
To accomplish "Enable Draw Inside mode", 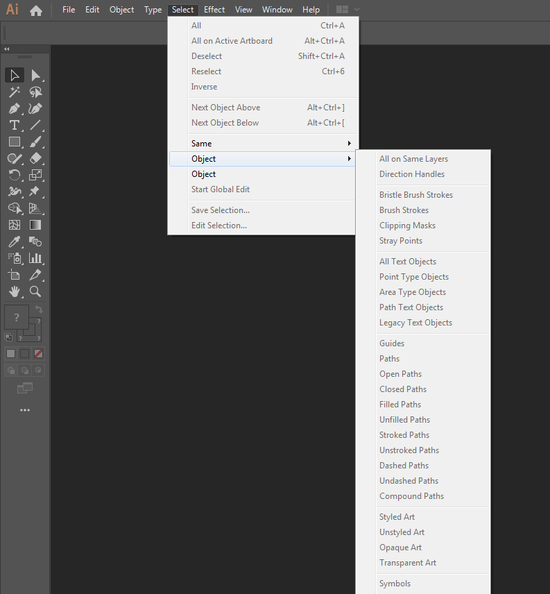I will (x=38, y=370).
